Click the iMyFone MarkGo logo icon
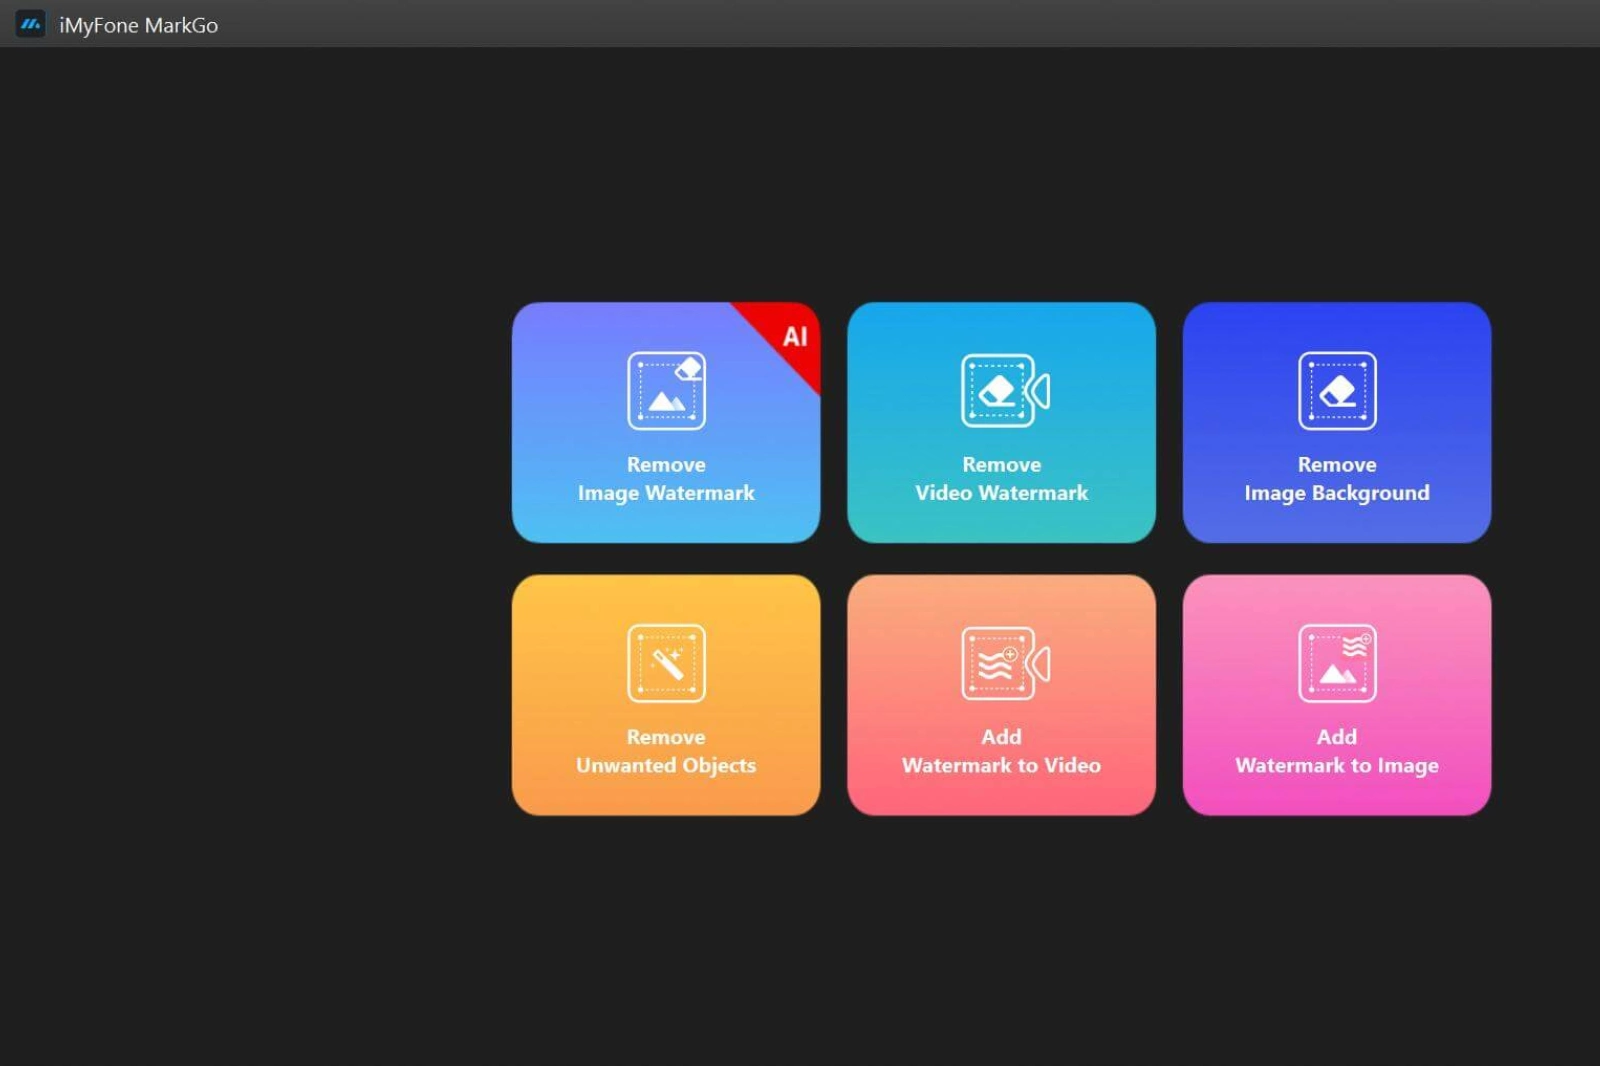Viewport: 1600px width, 1066px height. tap(30, 24)
